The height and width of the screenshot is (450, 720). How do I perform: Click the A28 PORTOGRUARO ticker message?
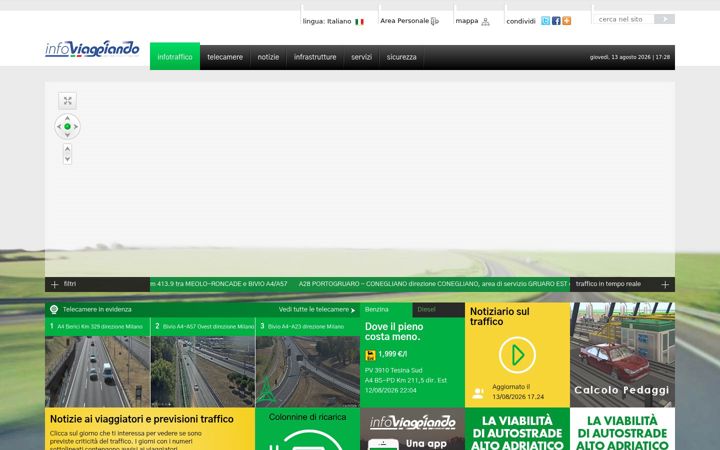tap(434, 284)
